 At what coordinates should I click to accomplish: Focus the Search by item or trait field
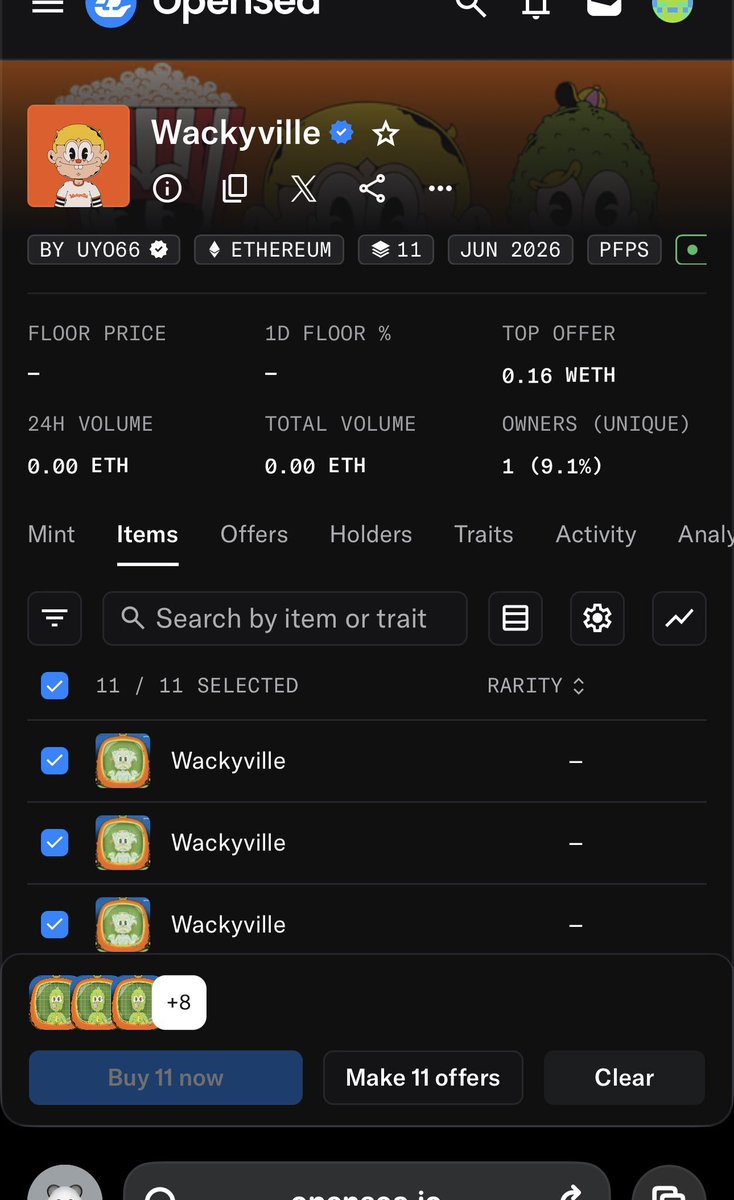[x=285, y=619]
